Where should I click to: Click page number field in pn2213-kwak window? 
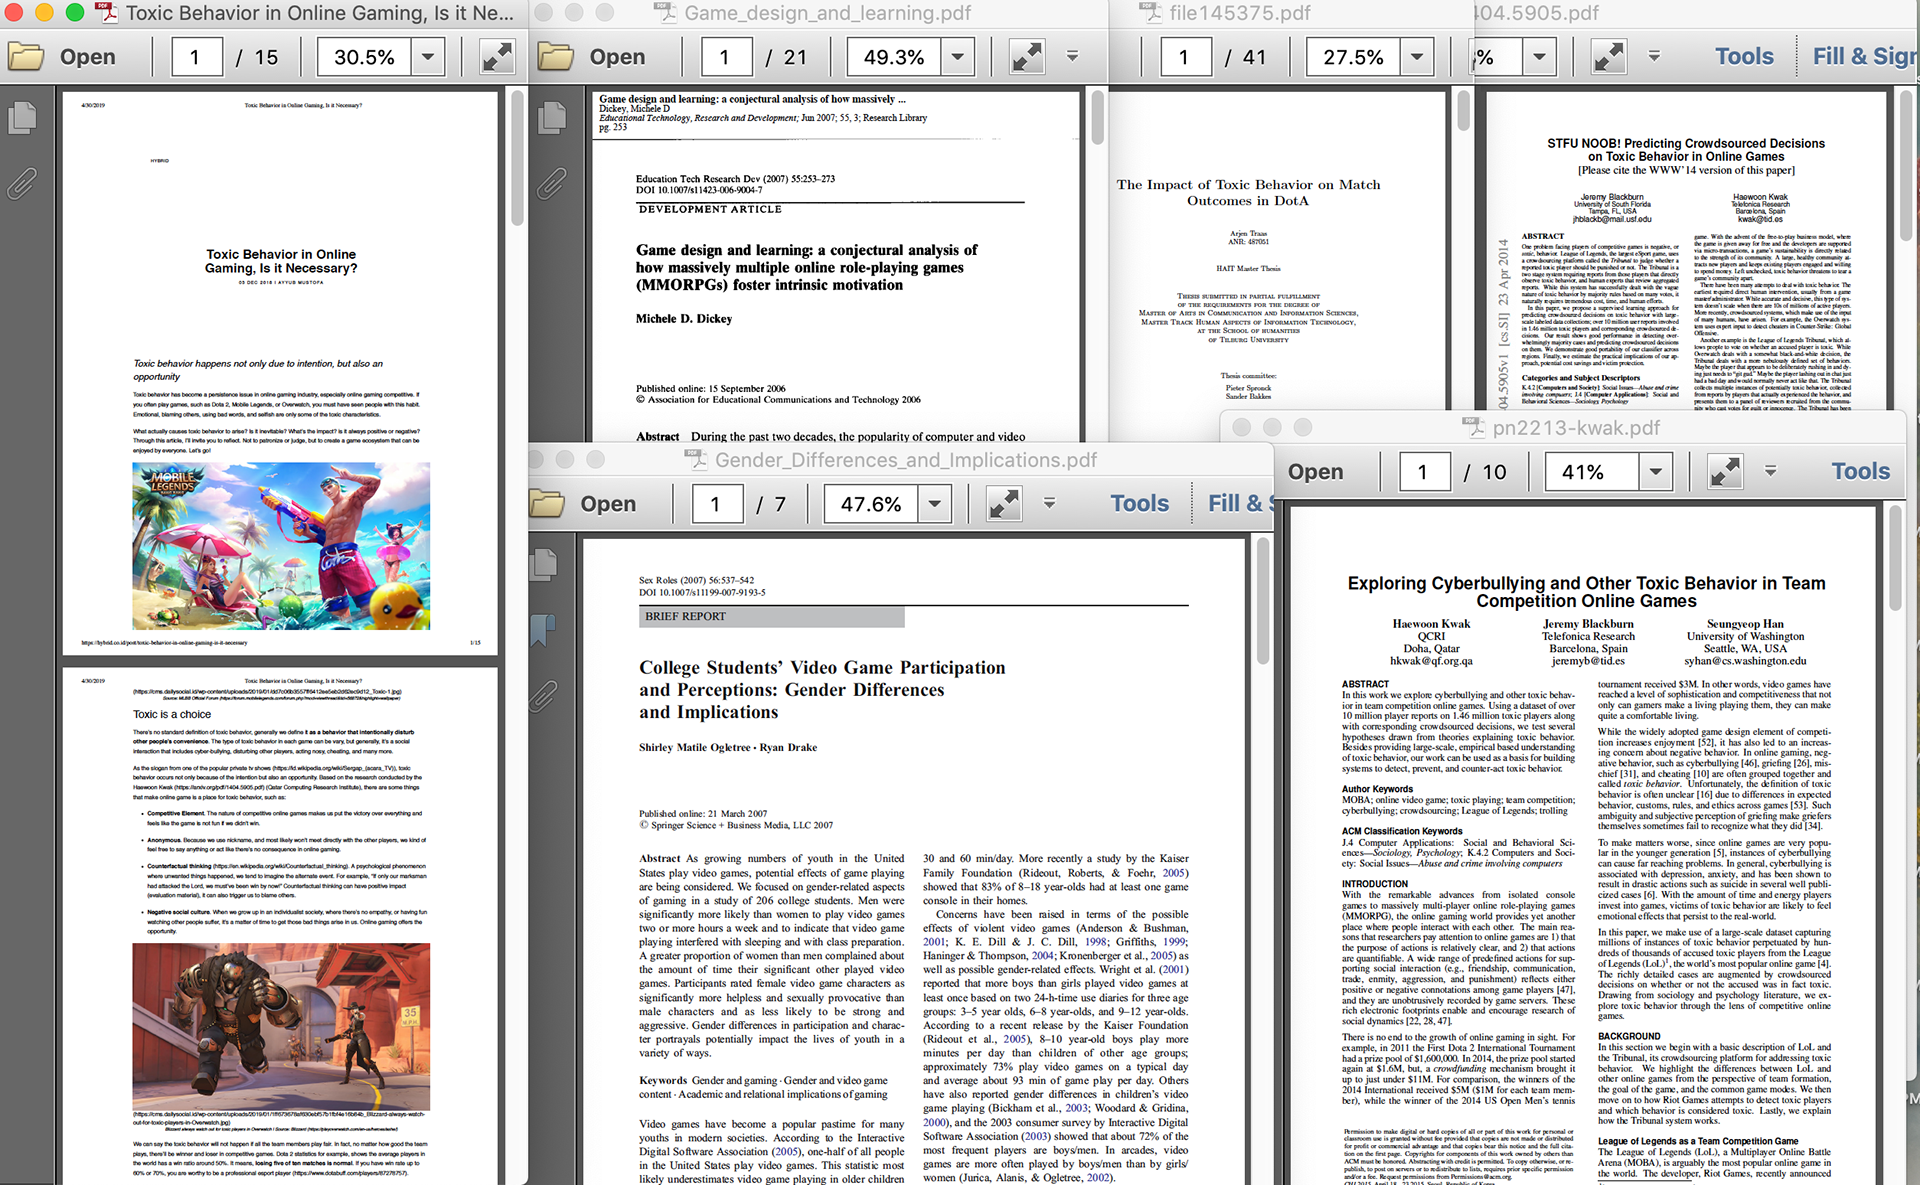pos(1424,472)
